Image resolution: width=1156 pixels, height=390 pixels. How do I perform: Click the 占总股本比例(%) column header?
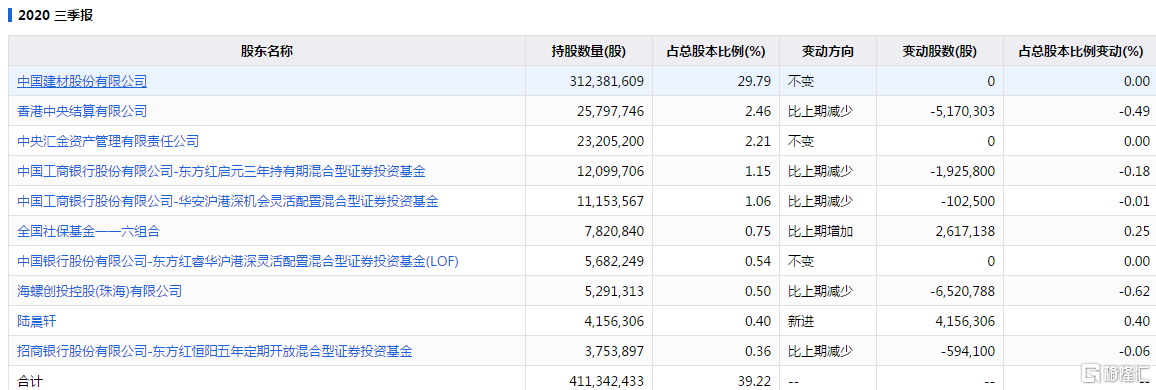point(715,51)
